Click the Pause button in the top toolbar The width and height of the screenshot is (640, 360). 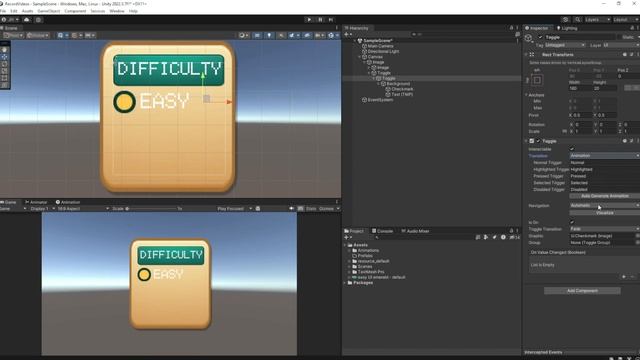(320, 20)
